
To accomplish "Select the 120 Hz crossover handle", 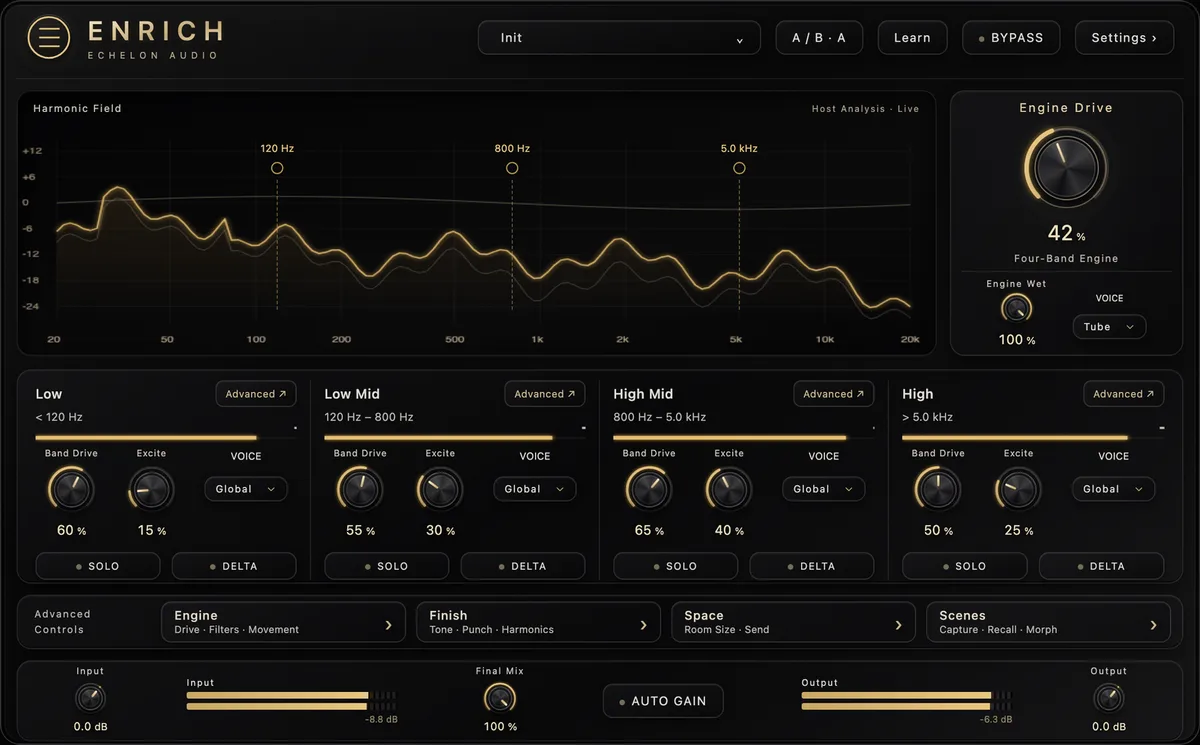I will [277, 168].
